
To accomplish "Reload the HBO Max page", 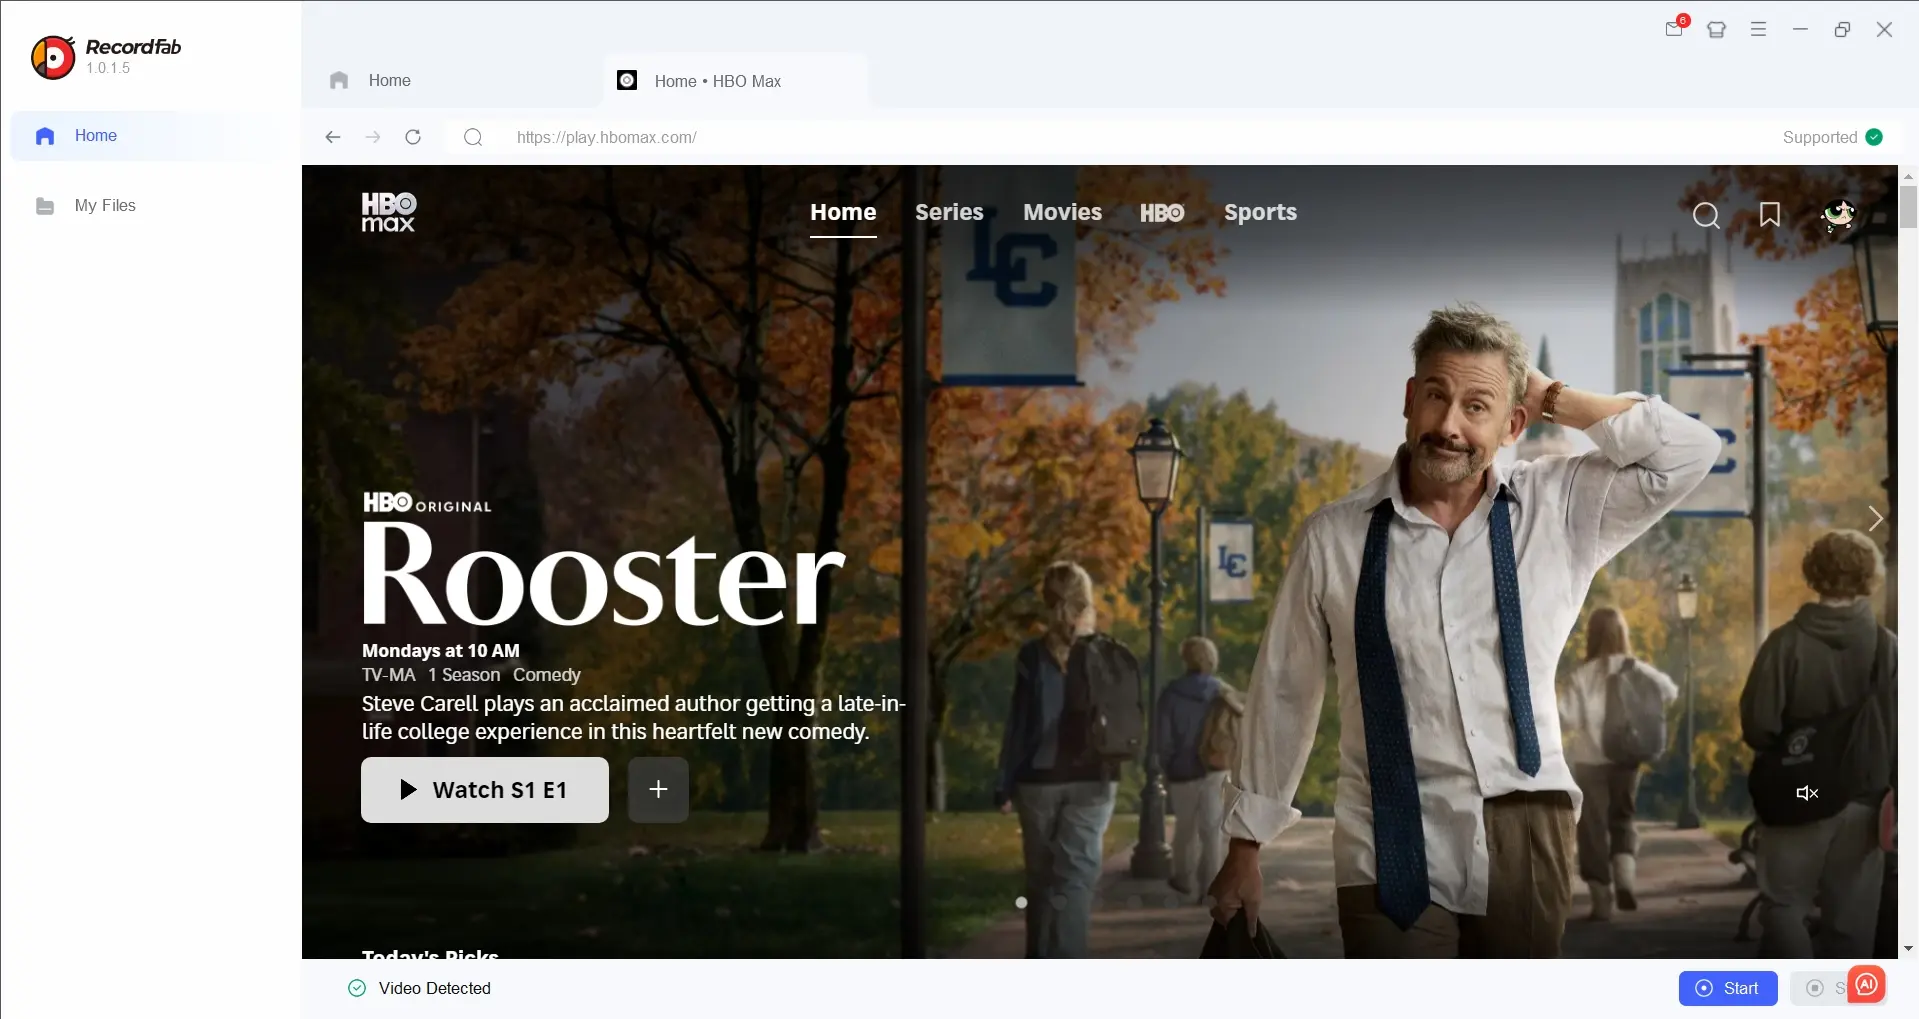I will (413, 137).
